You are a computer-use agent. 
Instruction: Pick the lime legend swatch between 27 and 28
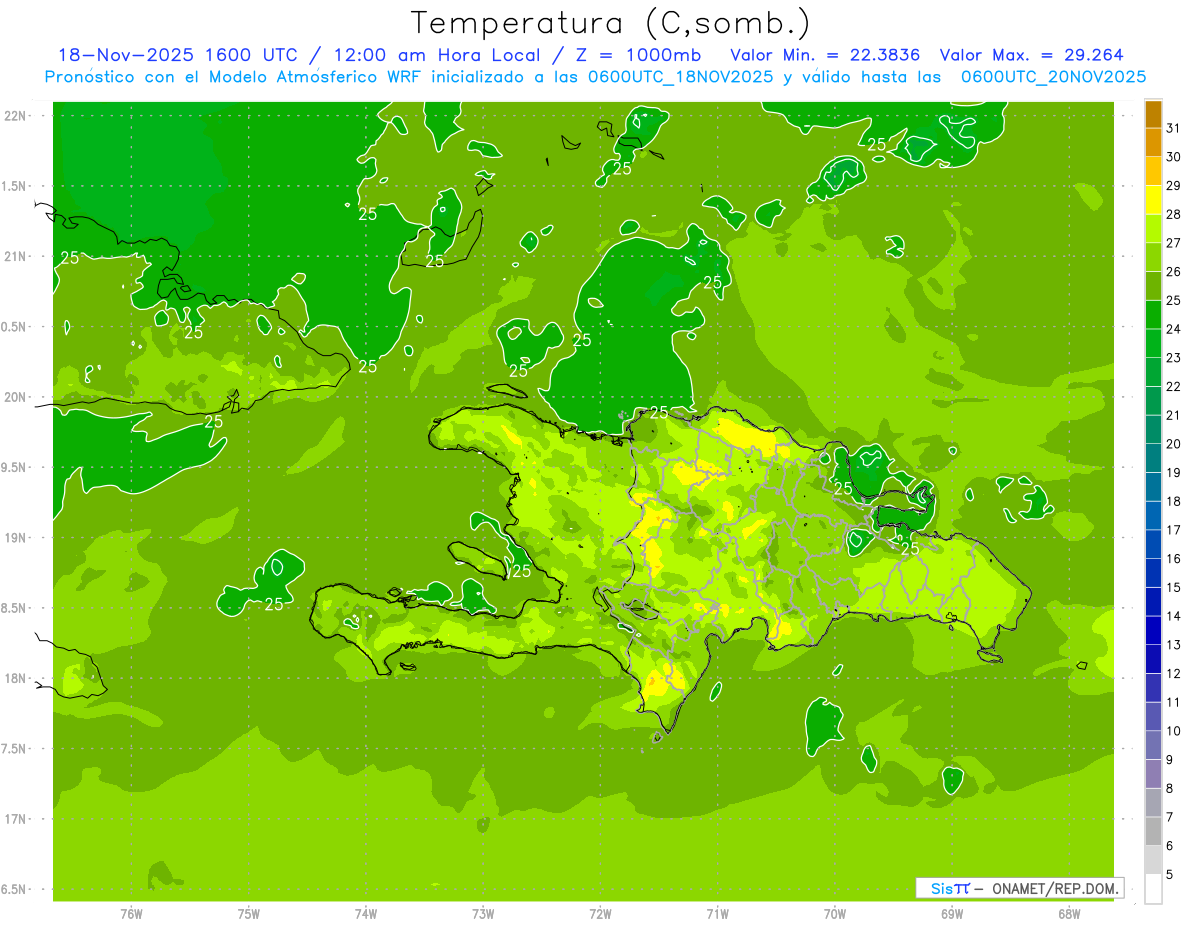click(1153, 229)
